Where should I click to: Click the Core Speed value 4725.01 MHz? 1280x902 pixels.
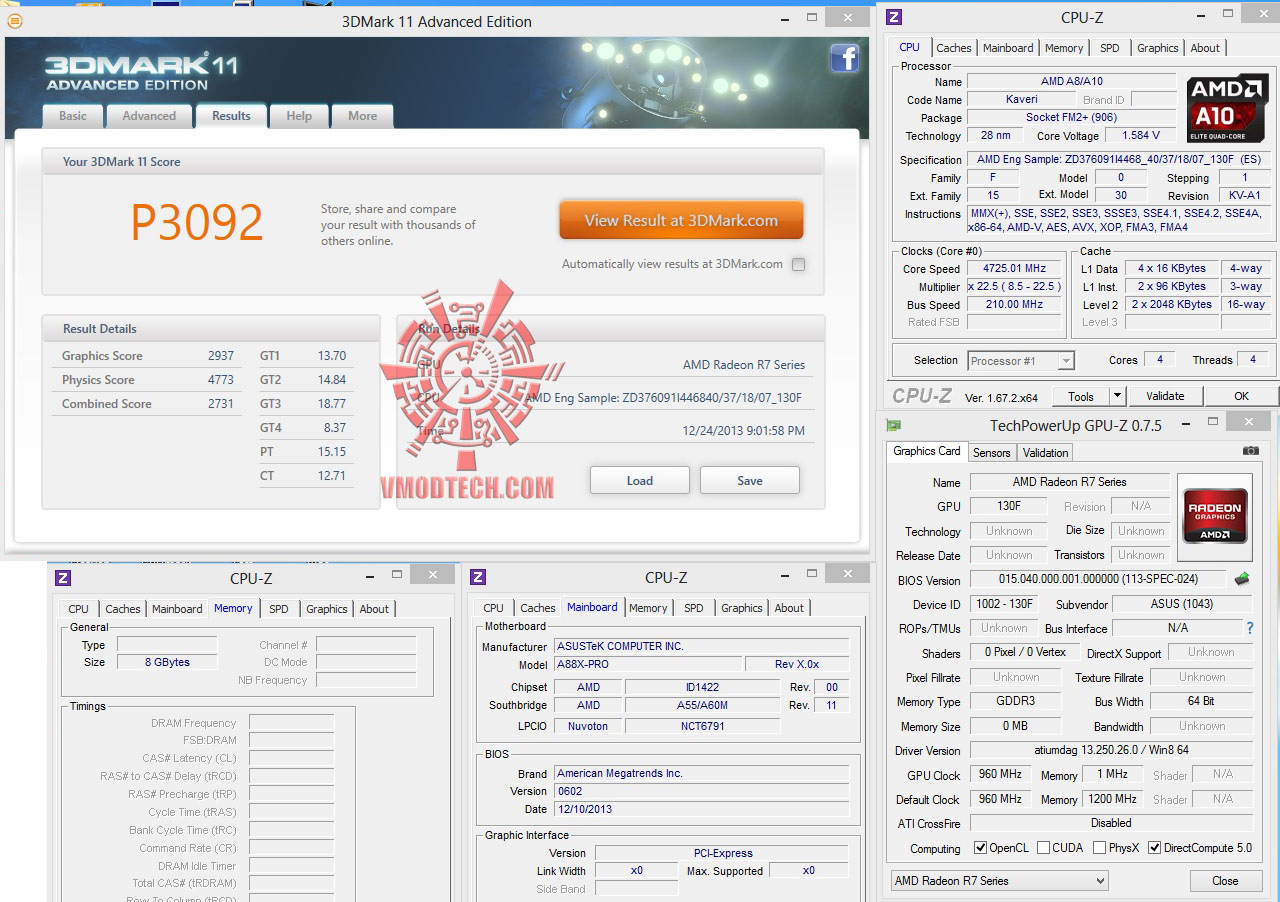(x=1015, y=269)
